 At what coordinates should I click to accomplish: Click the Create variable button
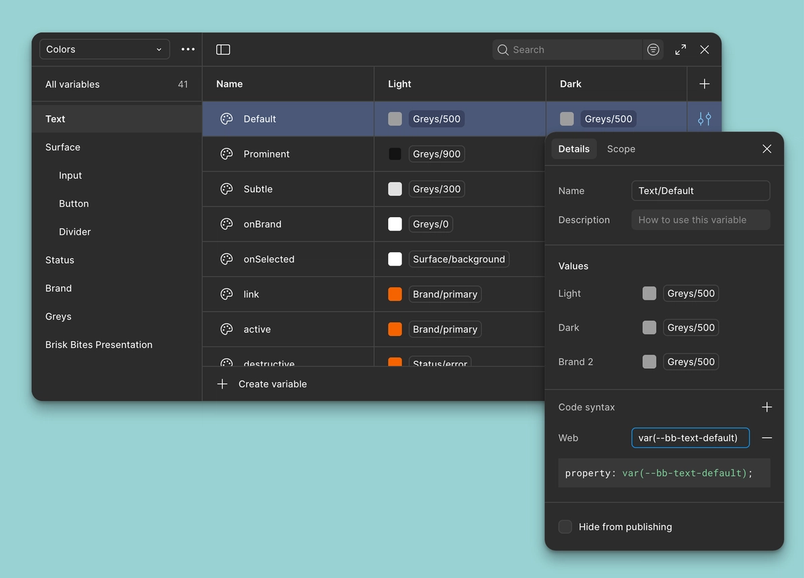click(262, 383)
